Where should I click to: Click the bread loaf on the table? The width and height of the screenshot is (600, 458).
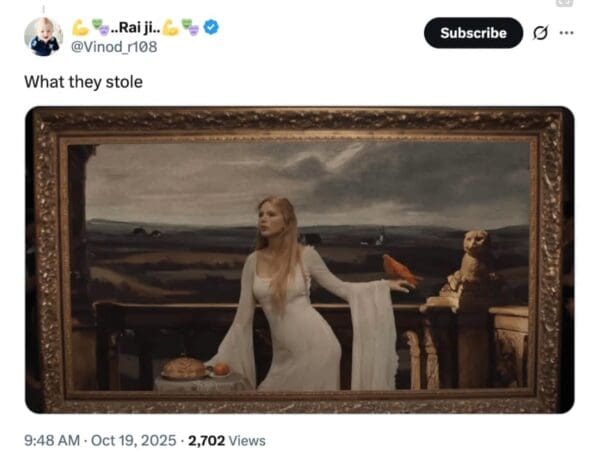(x=182, y=368)
